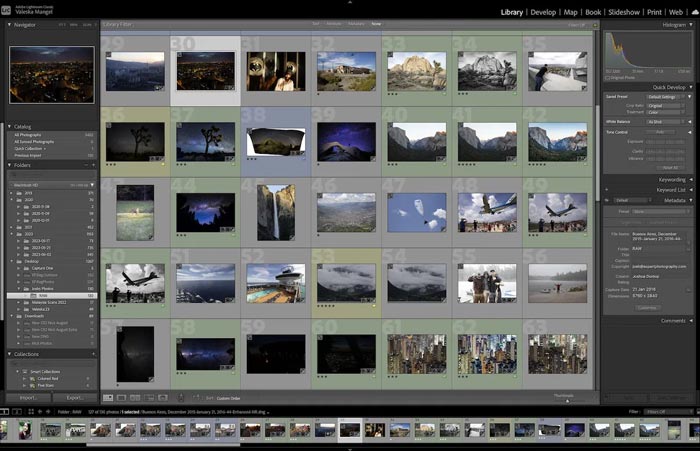Viewport: 700px width, 451px height.
Task: Toggle sort direction icon beside Sort
Action: coord(196,397)
